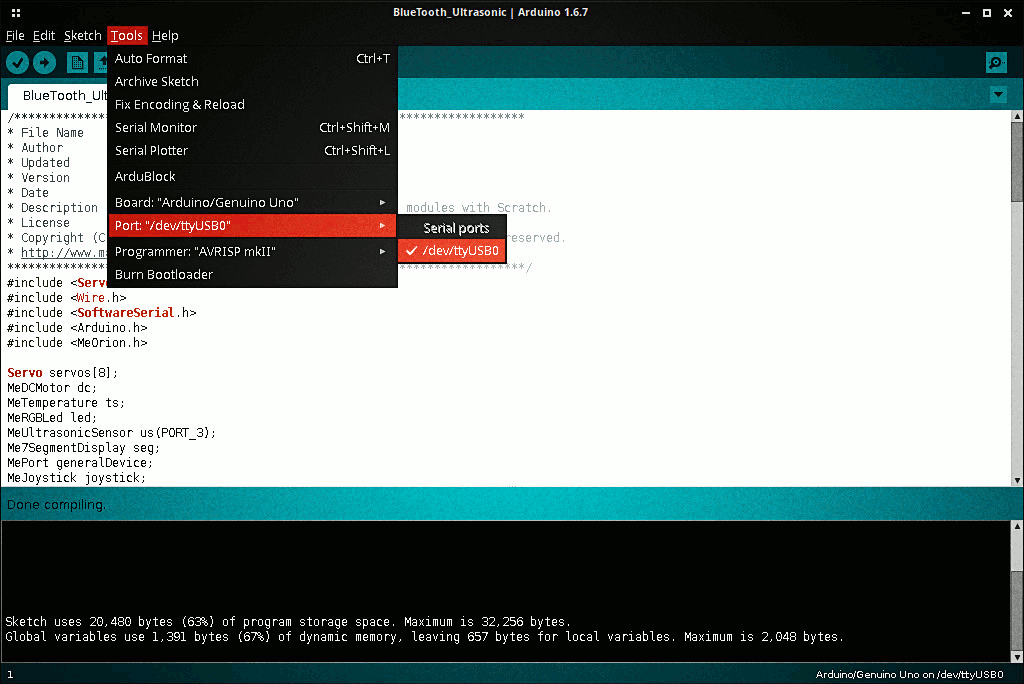This screenshot has width=1024, height=684.
Task: Click code line "MeDCMotor dc;"
Action: coord(52,387)
